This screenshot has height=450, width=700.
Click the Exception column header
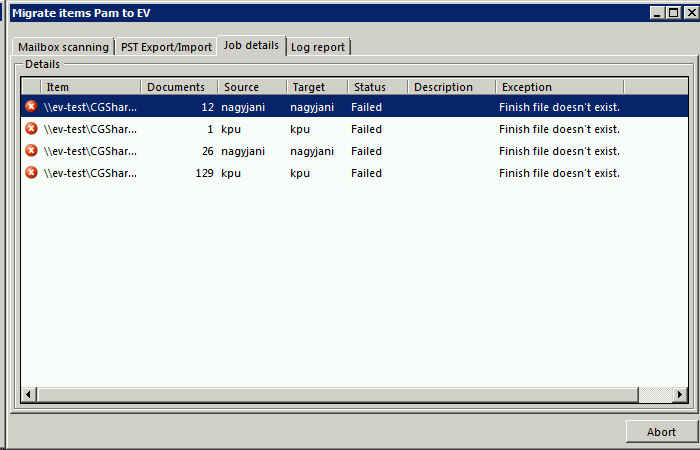pos(558,87)
